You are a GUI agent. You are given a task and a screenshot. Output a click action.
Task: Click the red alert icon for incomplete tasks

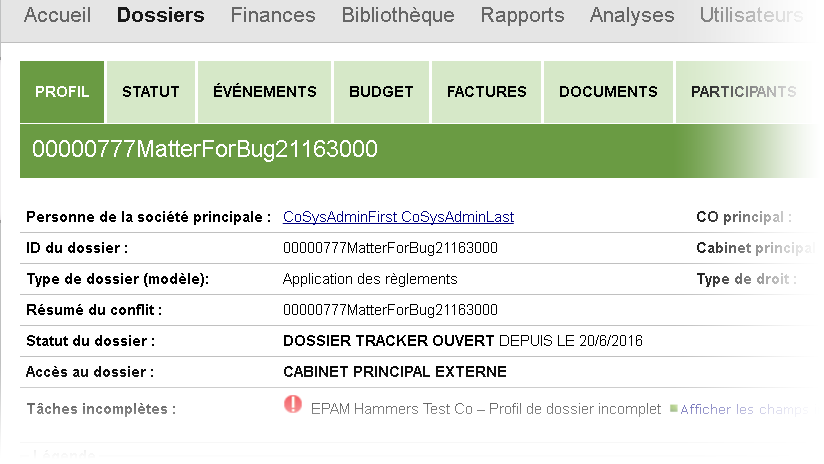point(293,405)
